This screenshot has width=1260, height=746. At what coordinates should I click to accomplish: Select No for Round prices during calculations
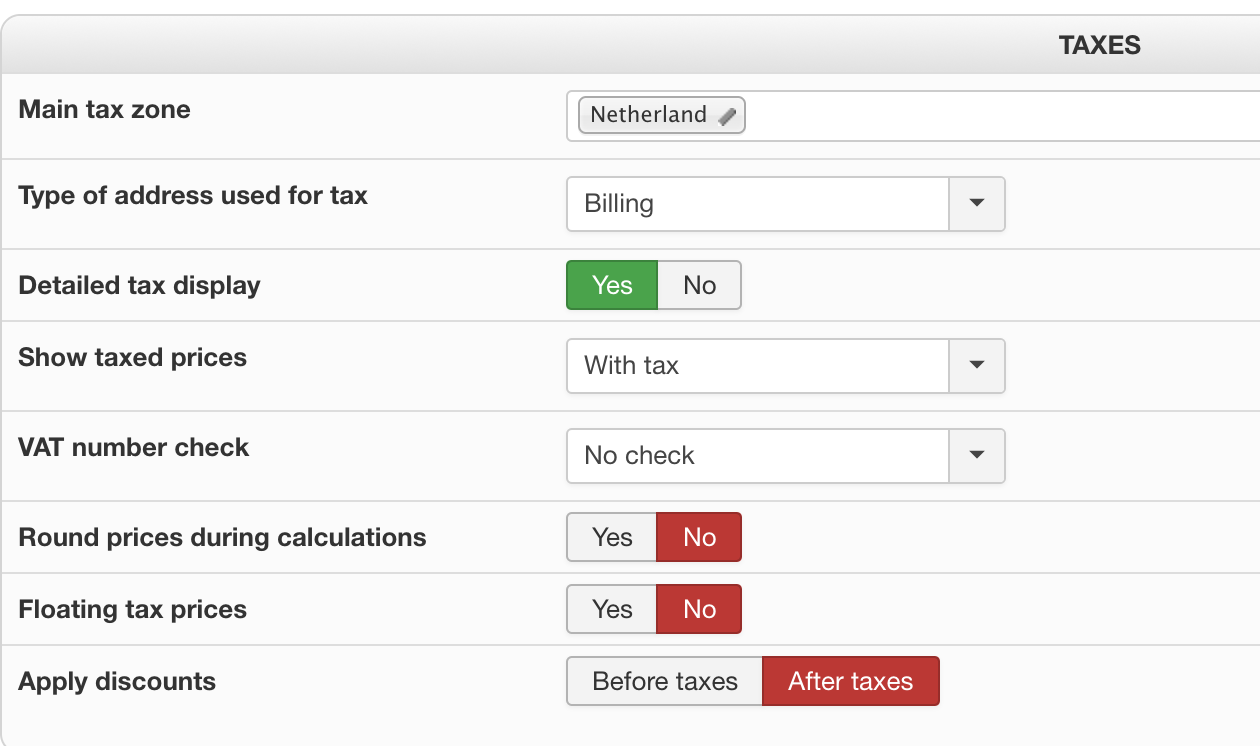click(699, 538)
